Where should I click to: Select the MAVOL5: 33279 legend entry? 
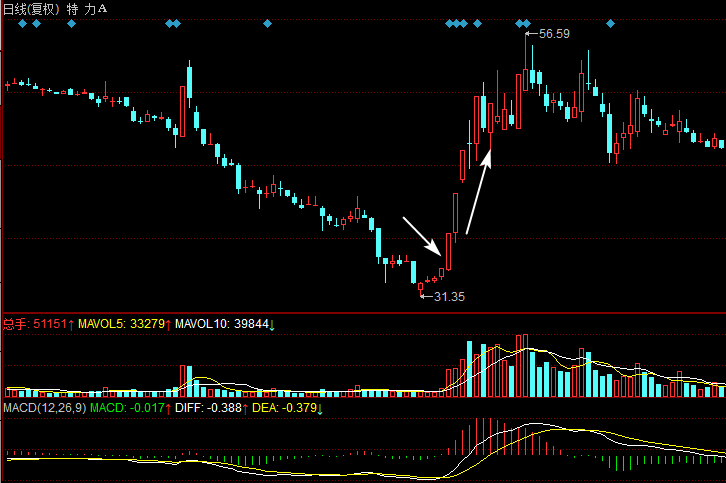(120, 324)
